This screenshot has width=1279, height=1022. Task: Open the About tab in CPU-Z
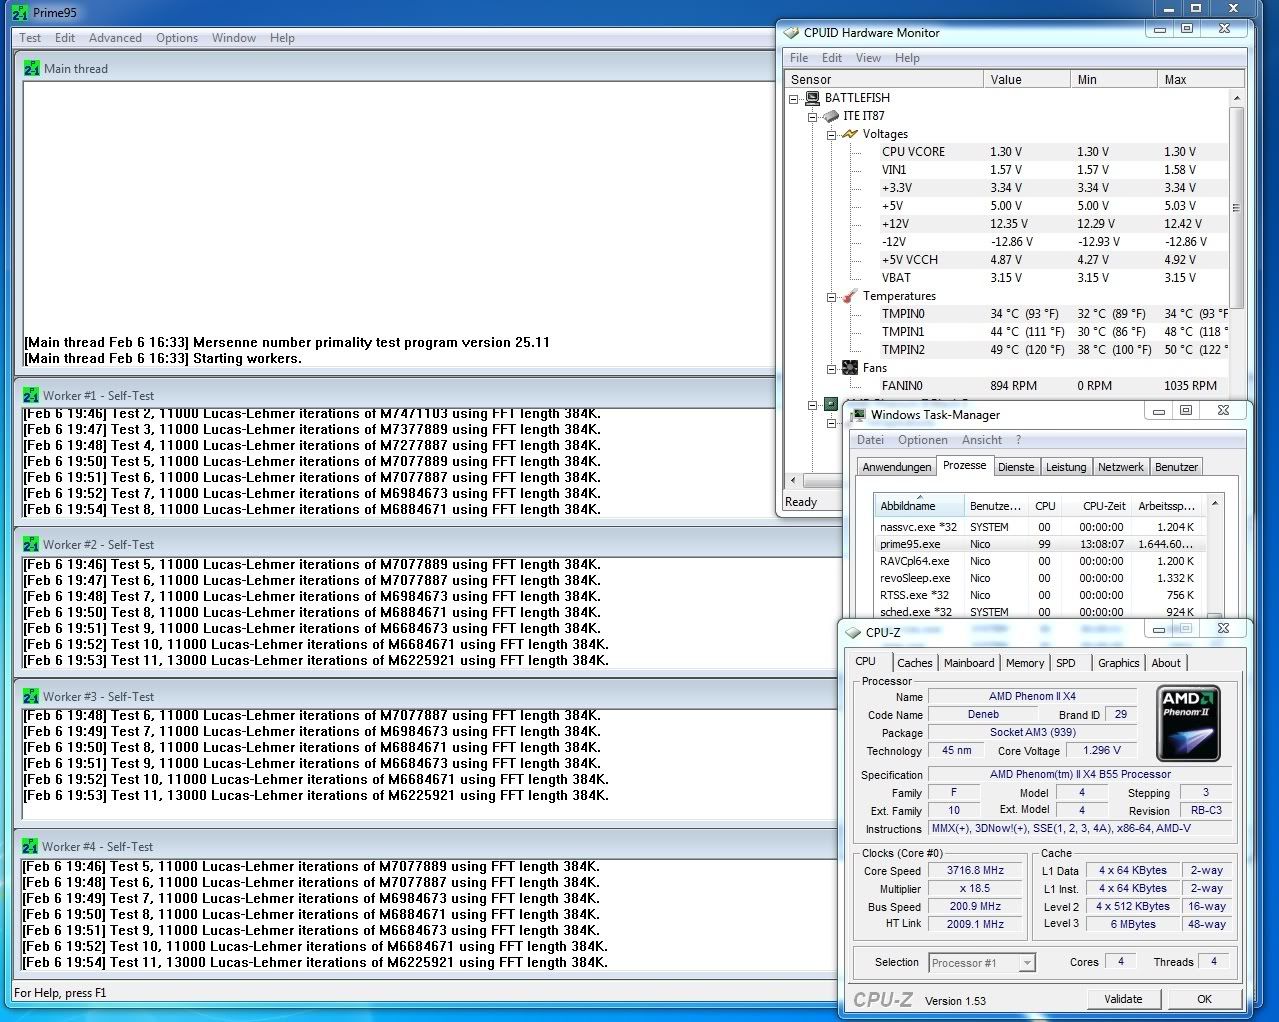coord(1166,663)
